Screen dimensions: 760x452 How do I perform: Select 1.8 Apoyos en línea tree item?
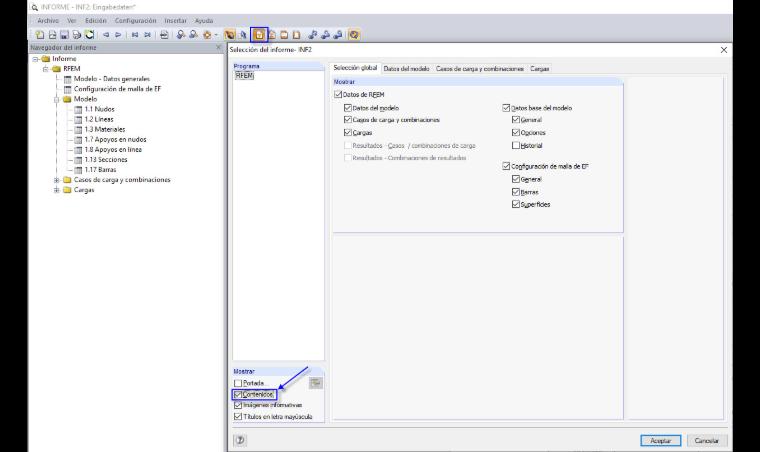pyautogui.click(x=113, y=150)
